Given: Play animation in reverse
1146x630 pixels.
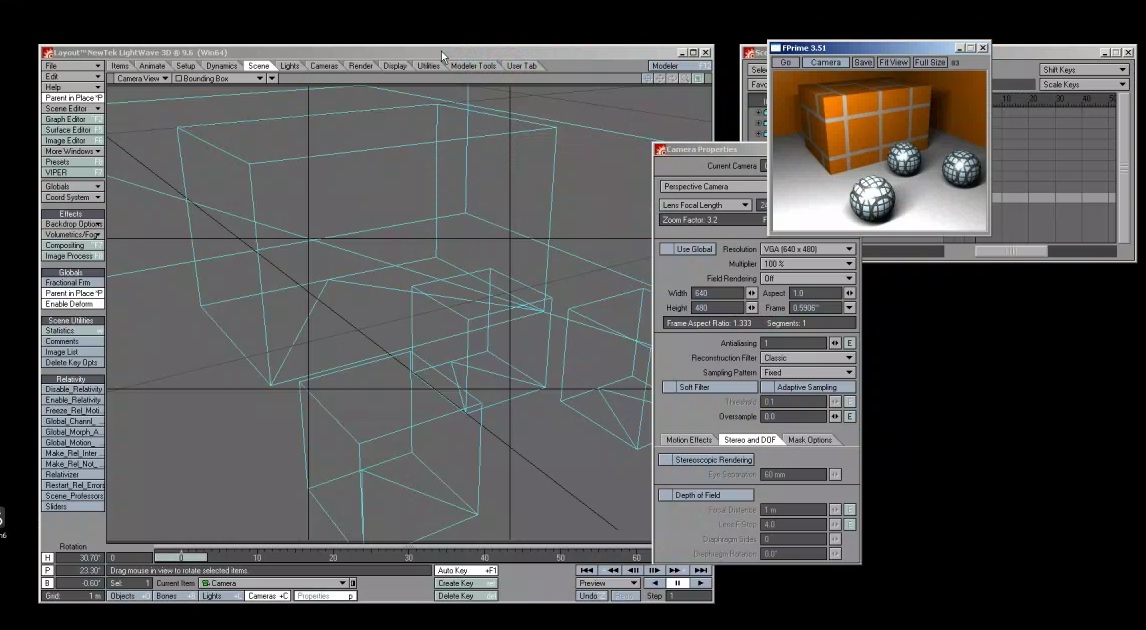Looking at the screenshot, I should click(655, 583).
